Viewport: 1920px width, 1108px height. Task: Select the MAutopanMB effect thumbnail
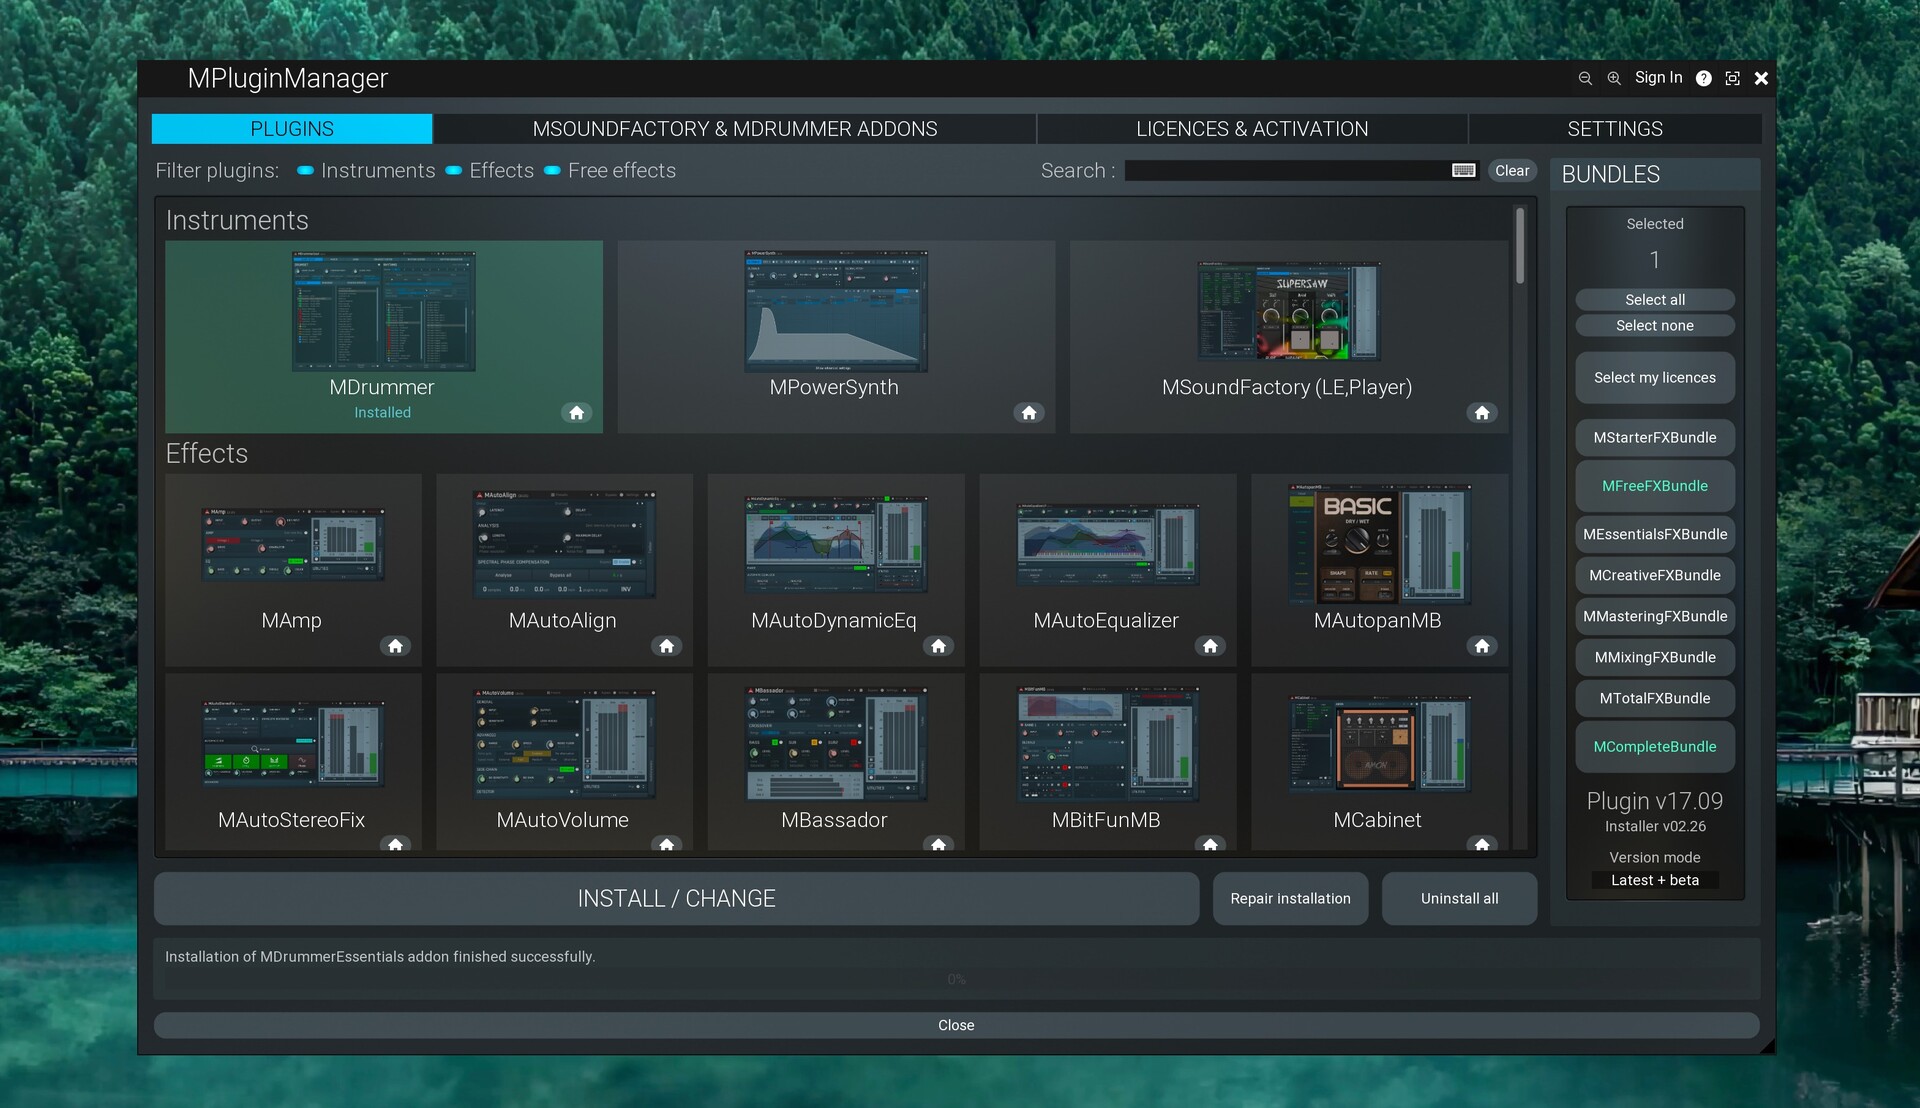point(1379,544)
